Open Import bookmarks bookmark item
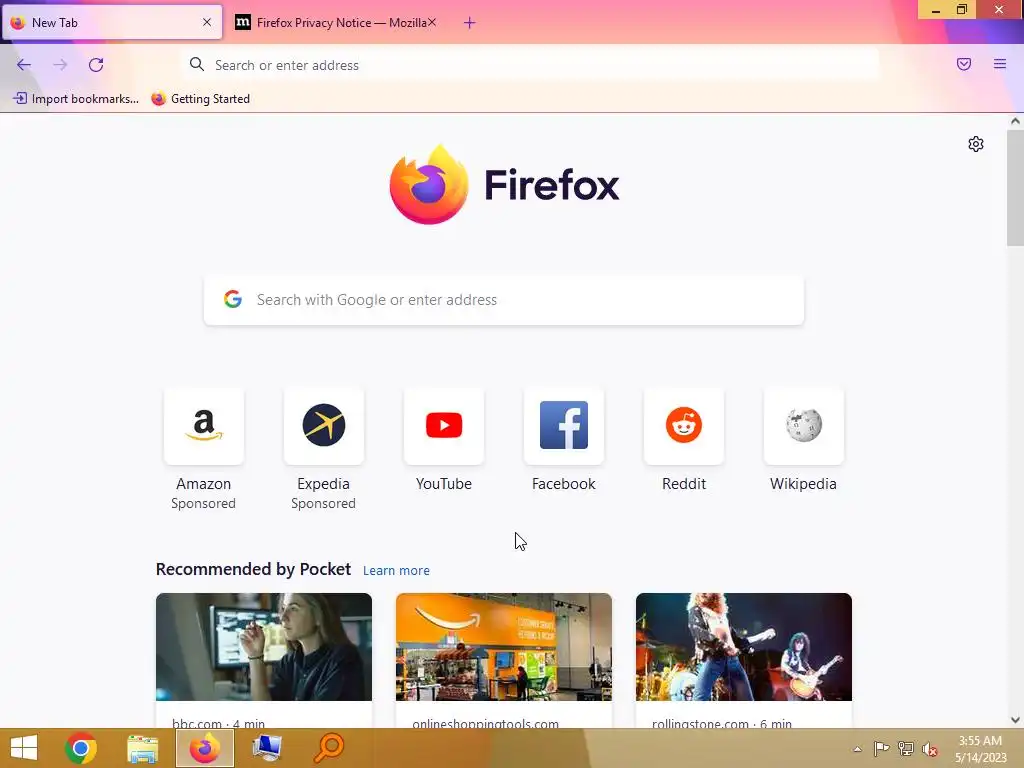 [76, 99]
